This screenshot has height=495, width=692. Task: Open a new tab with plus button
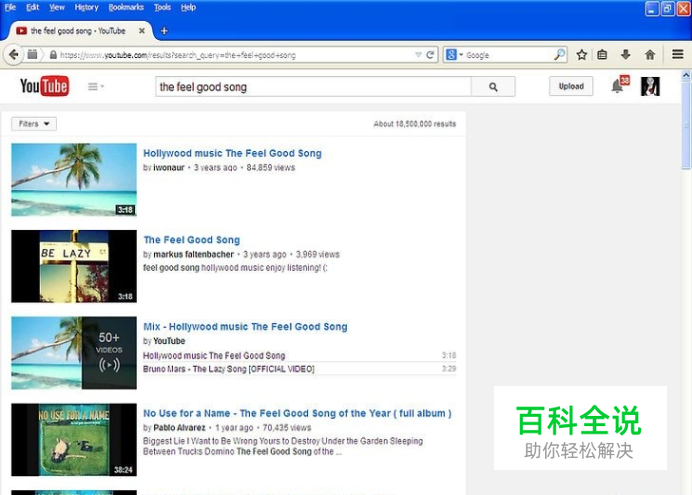(164, 30)
